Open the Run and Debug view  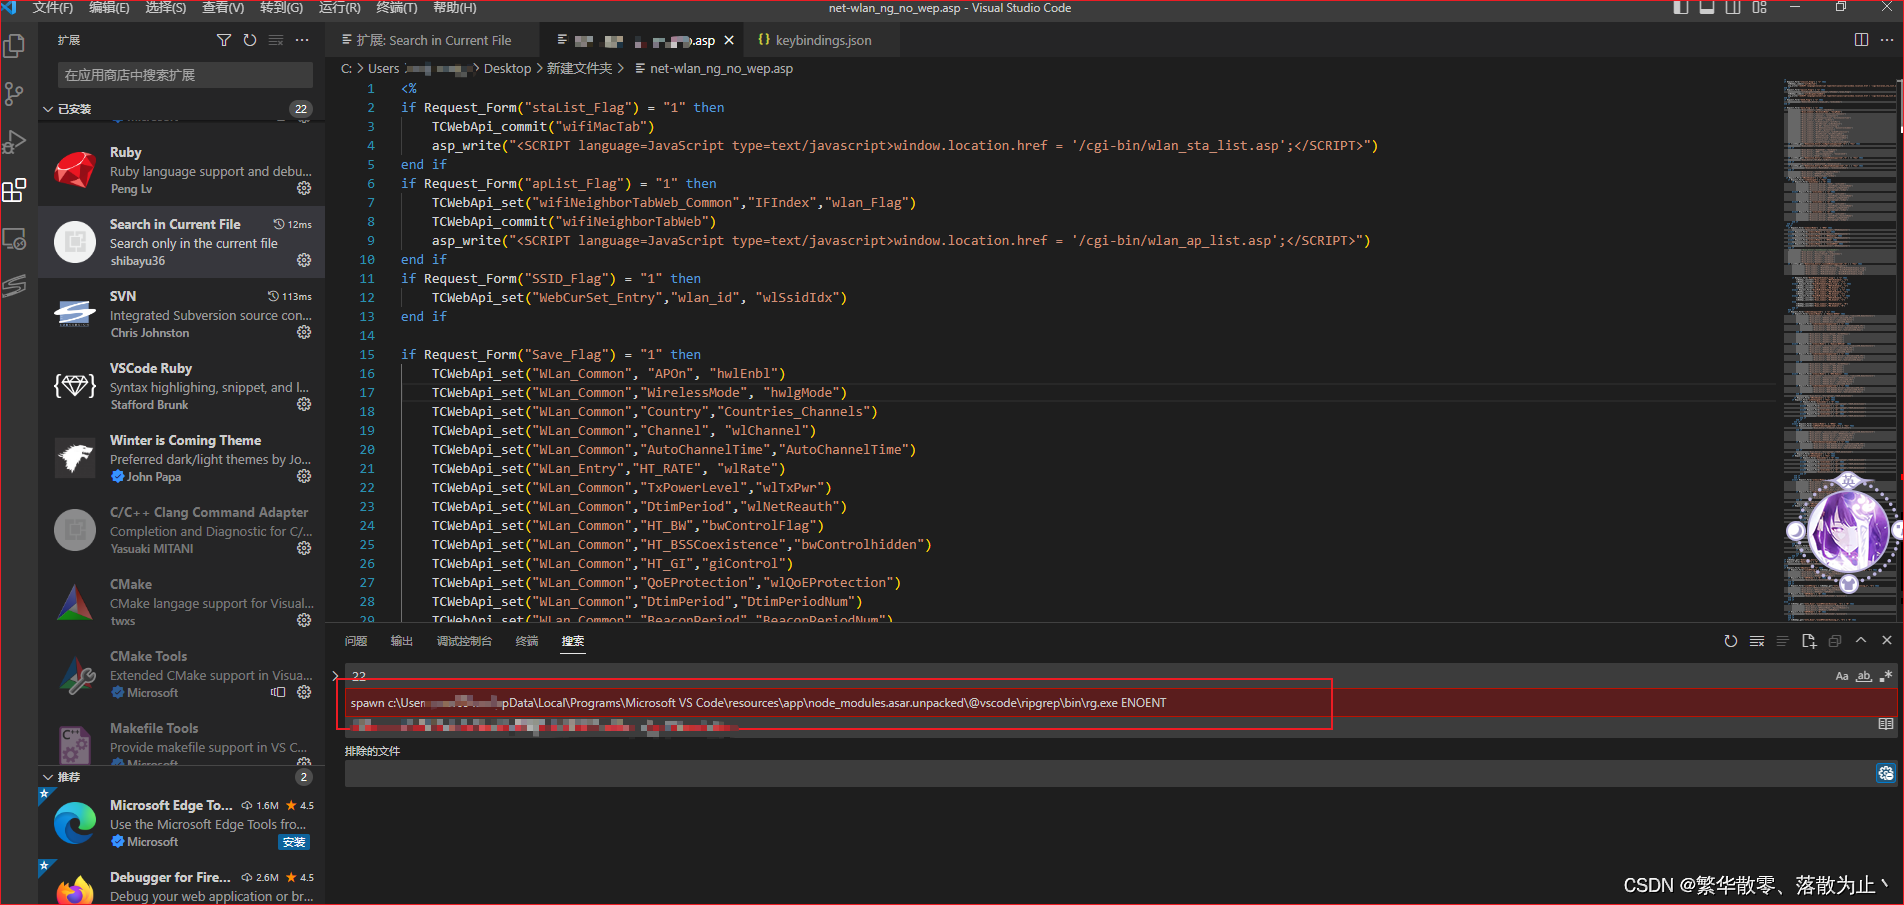[15, 142]
